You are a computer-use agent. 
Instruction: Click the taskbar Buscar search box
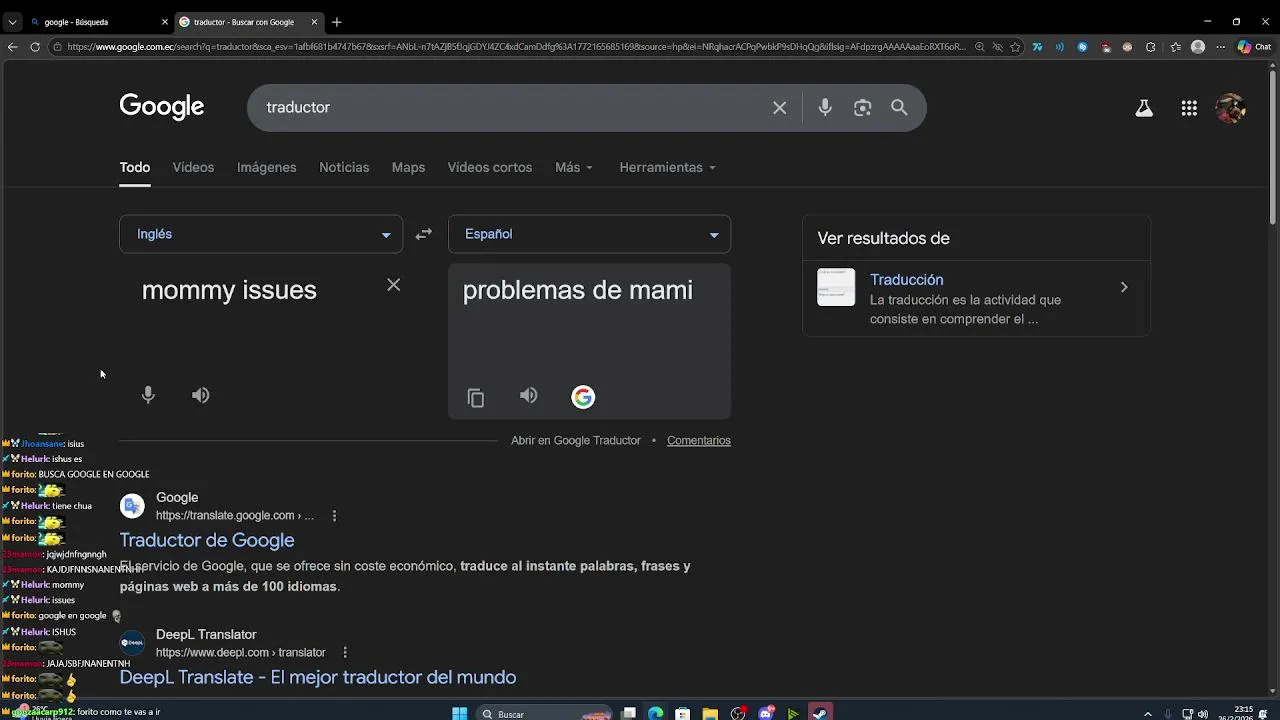point(542,714)
